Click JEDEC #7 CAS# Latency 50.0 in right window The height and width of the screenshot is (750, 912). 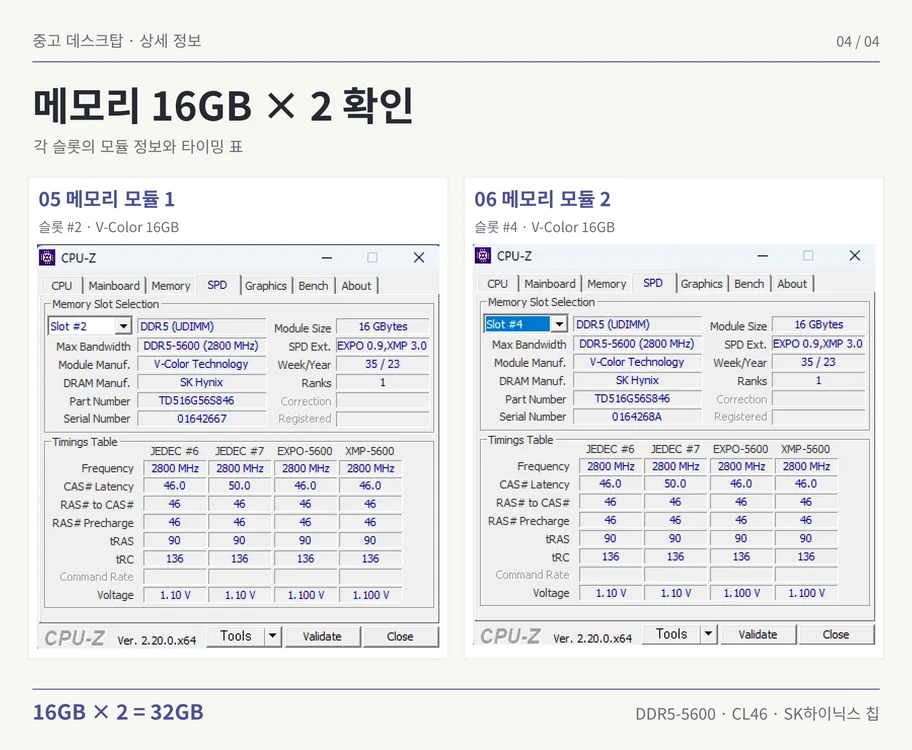675,484
